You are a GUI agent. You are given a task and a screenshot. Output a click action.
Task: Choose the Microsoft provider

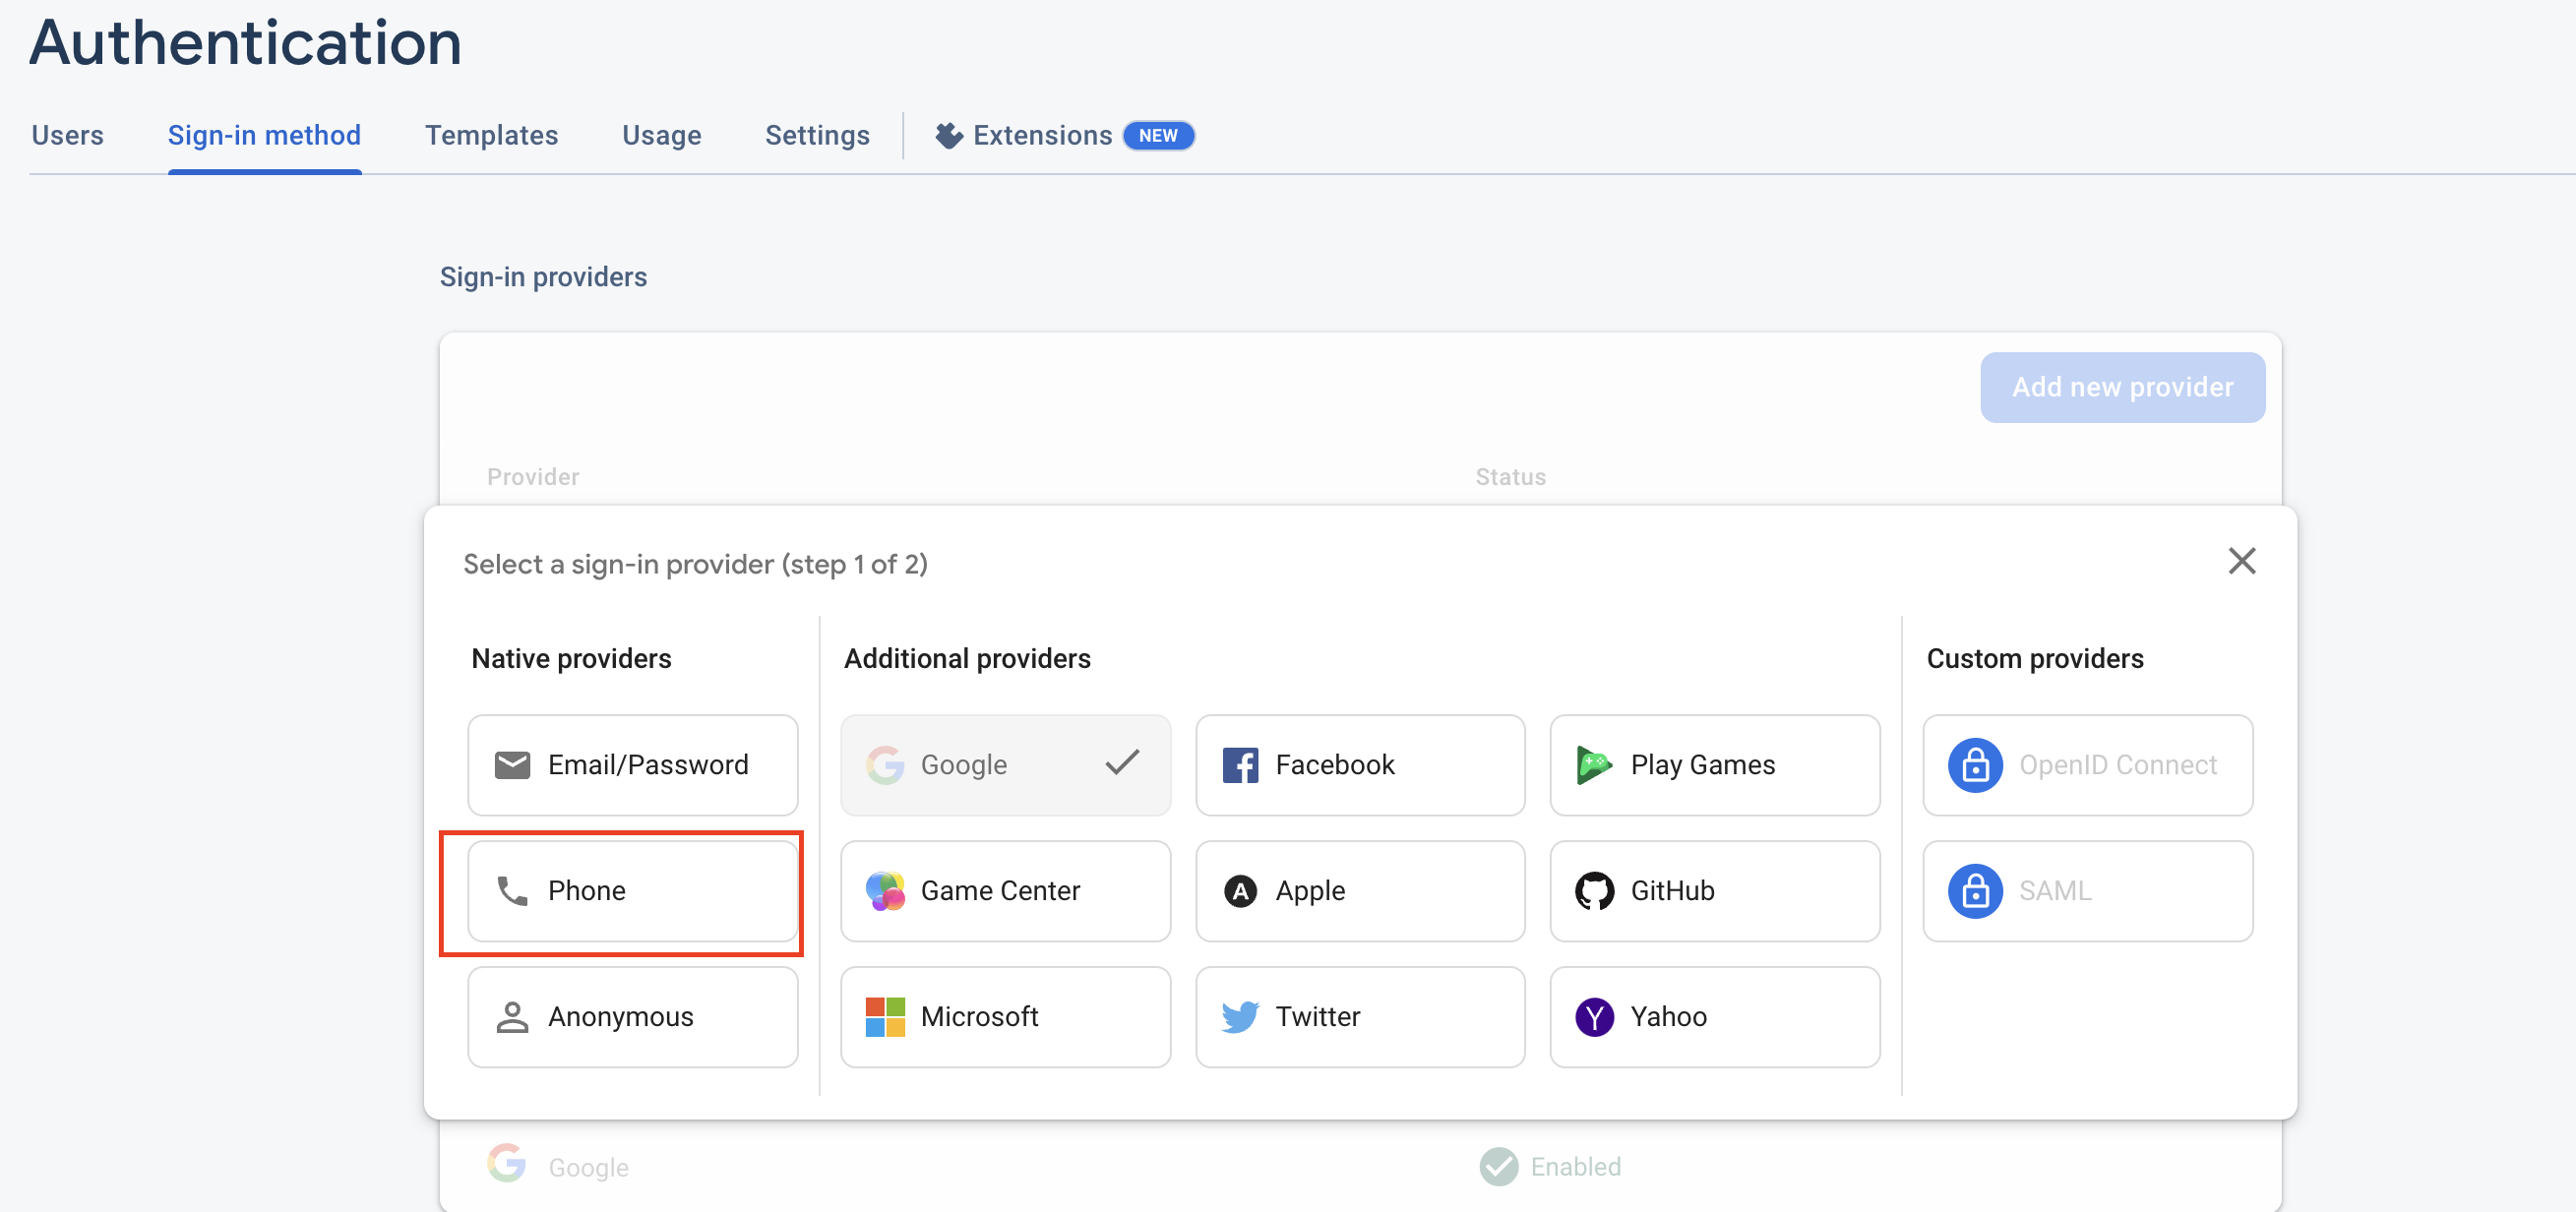tap(1004, 1016)
